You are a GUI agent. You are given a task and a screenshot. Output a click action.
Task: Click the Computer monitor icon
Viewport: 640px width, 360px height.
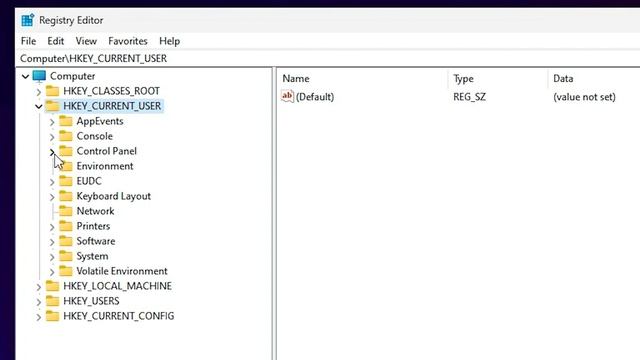click(x=39, y=76)
